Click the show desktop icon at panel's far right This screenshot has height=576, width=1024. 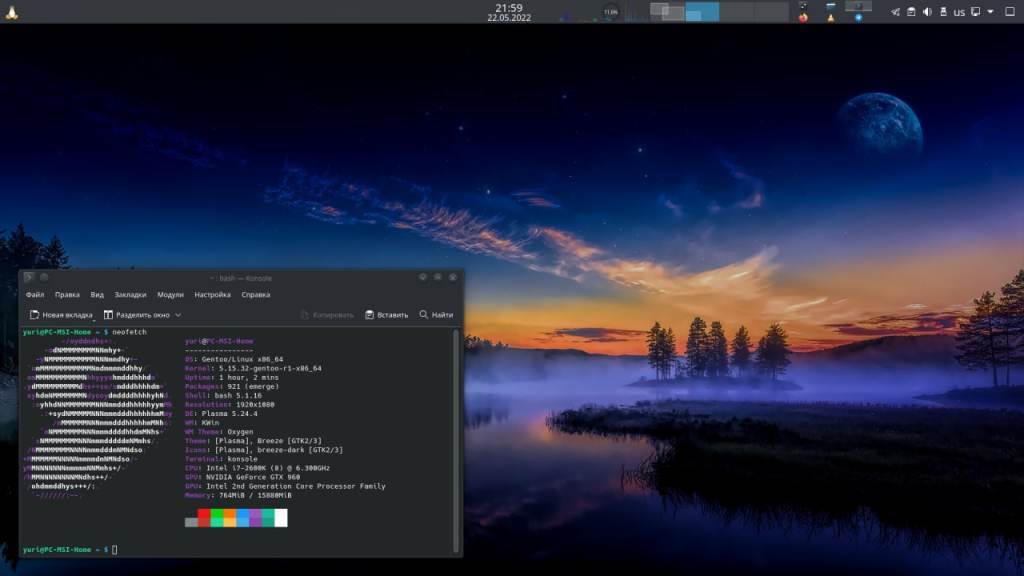(1009, 12)
